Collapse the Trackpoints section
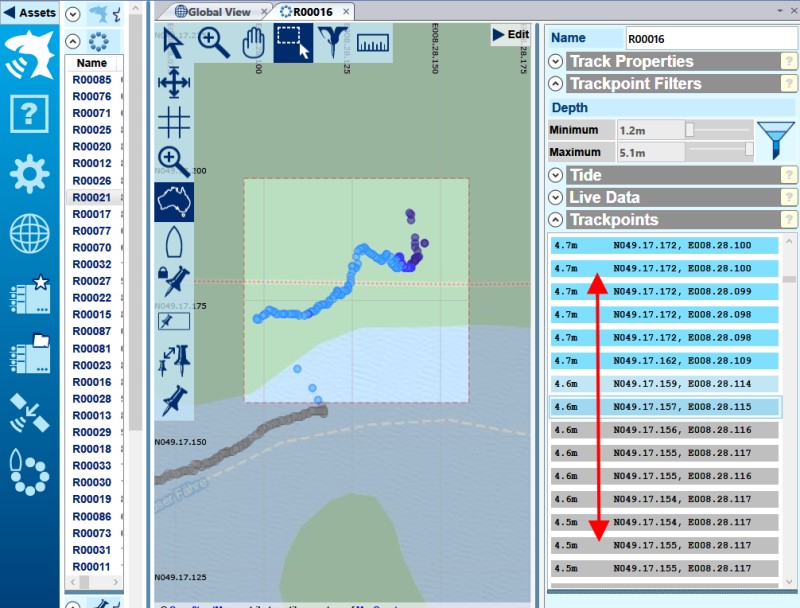 556,219
